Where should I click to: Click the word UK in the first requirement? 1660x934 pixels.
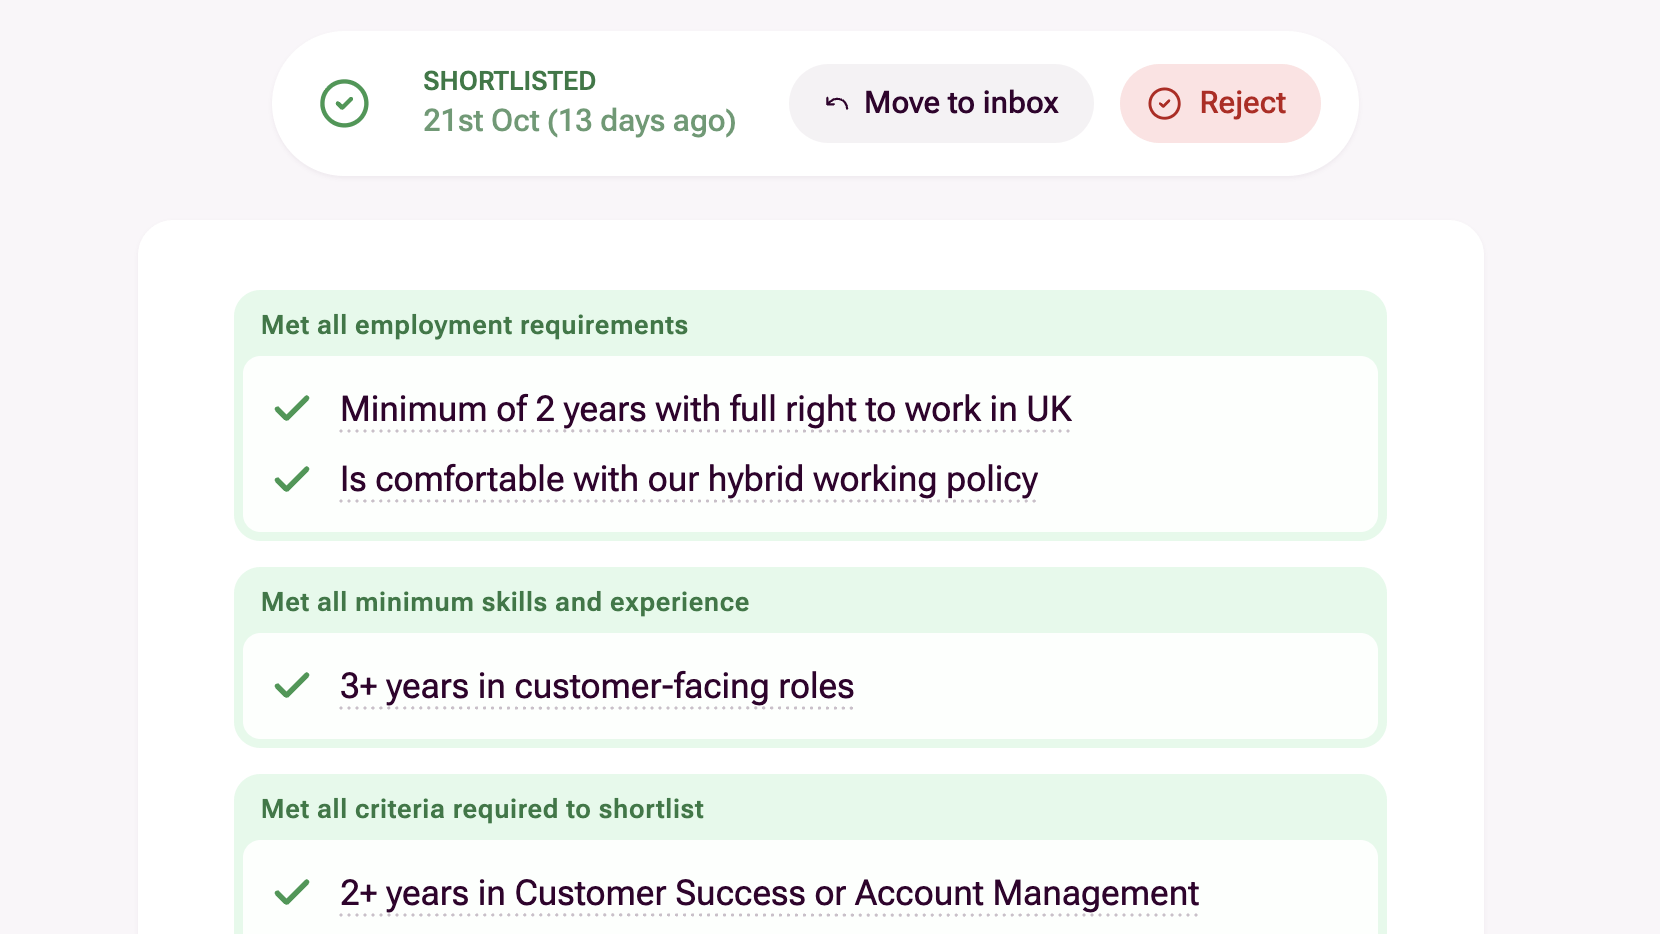[1048, 409]
